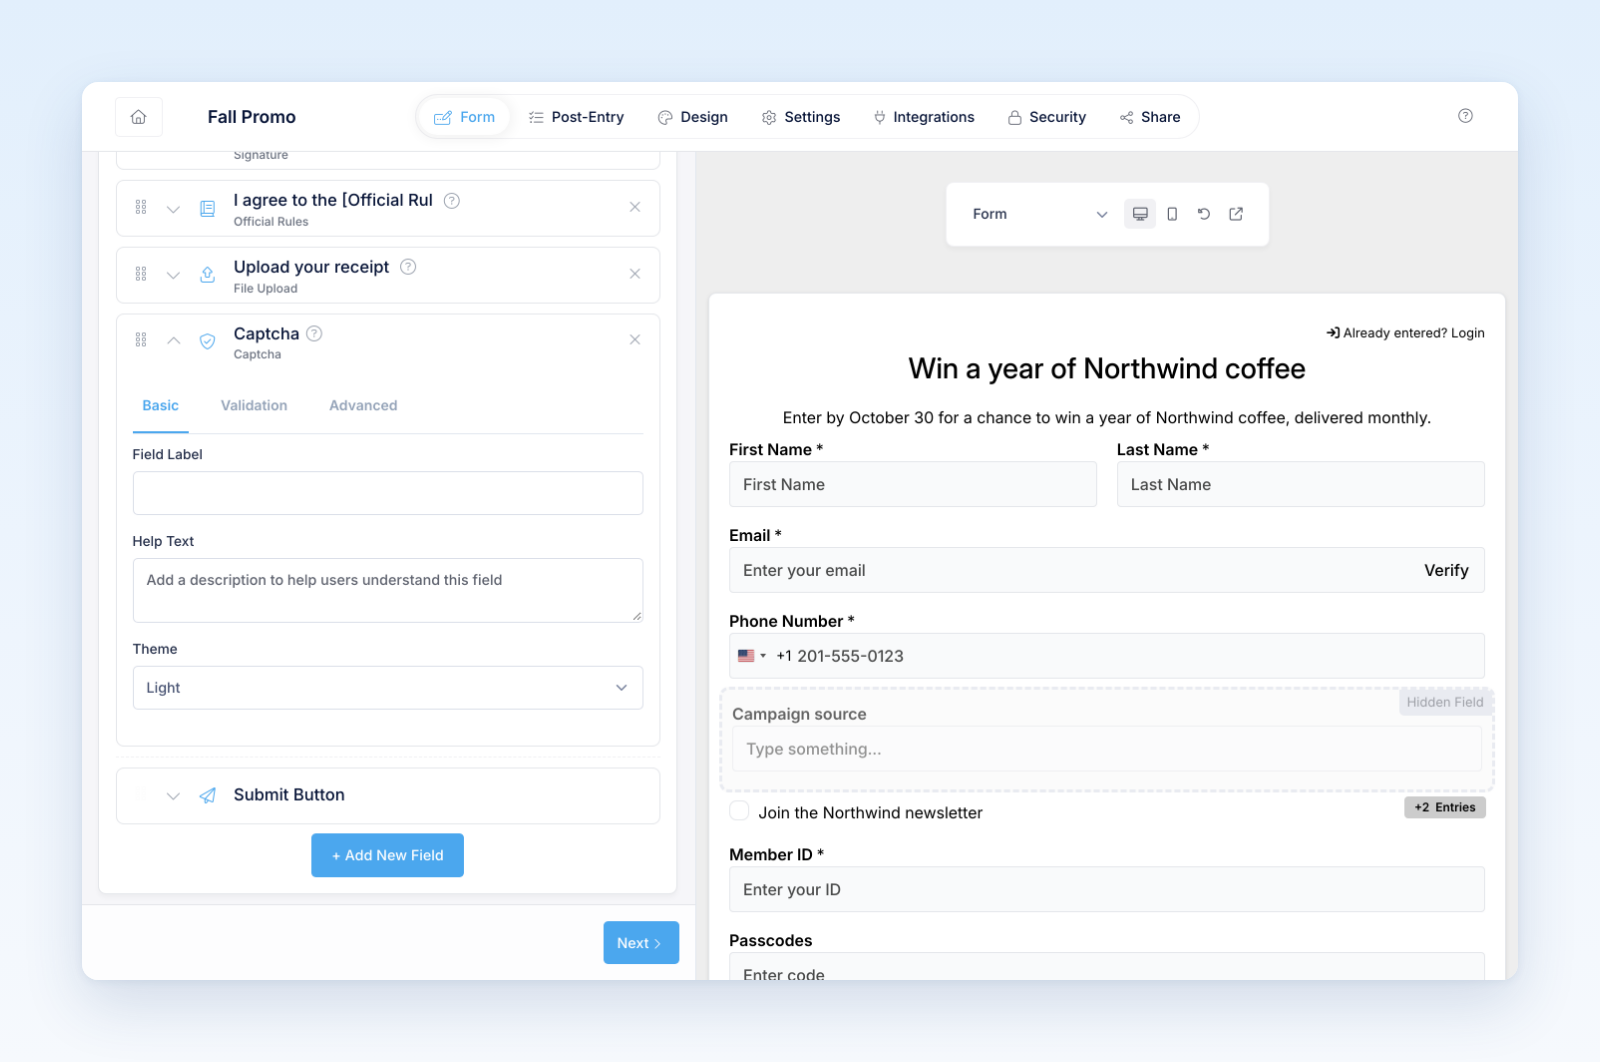Show help tooltip for Upload your receipt
The image size is (1600, 1062).
(x=408, y=267)
